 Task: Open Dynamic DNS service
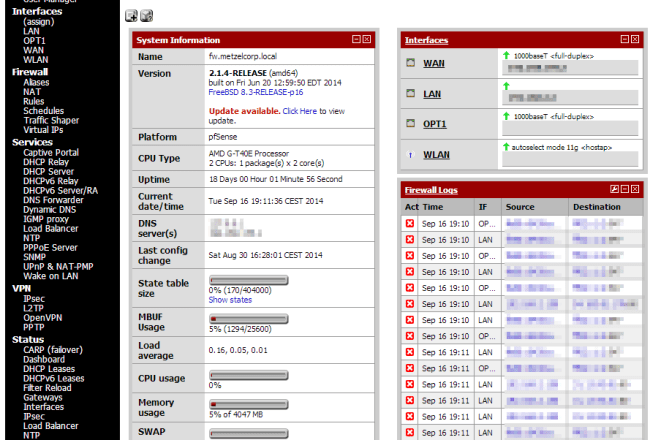click(x=50, y=209)
